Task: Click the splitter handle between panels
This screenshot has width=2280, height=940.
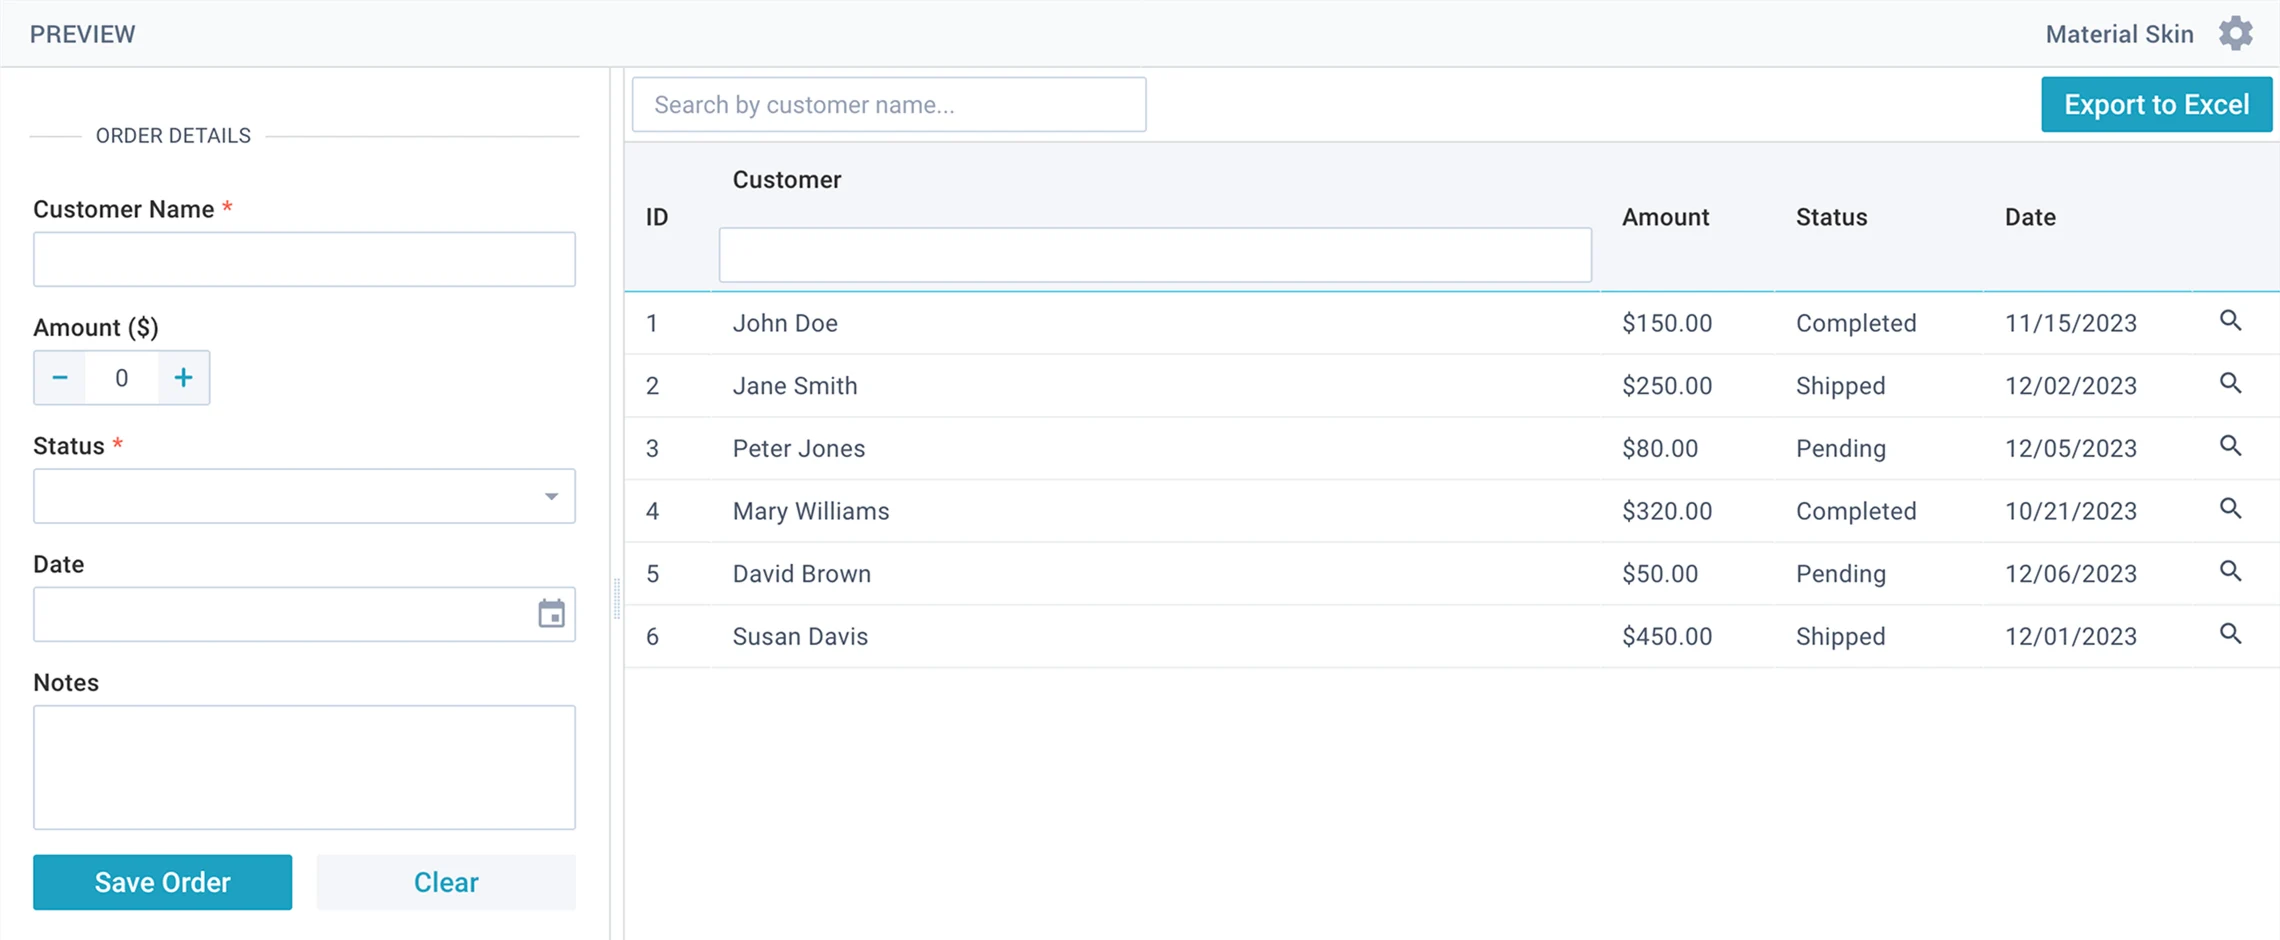Action: click(x=617, y=600)
